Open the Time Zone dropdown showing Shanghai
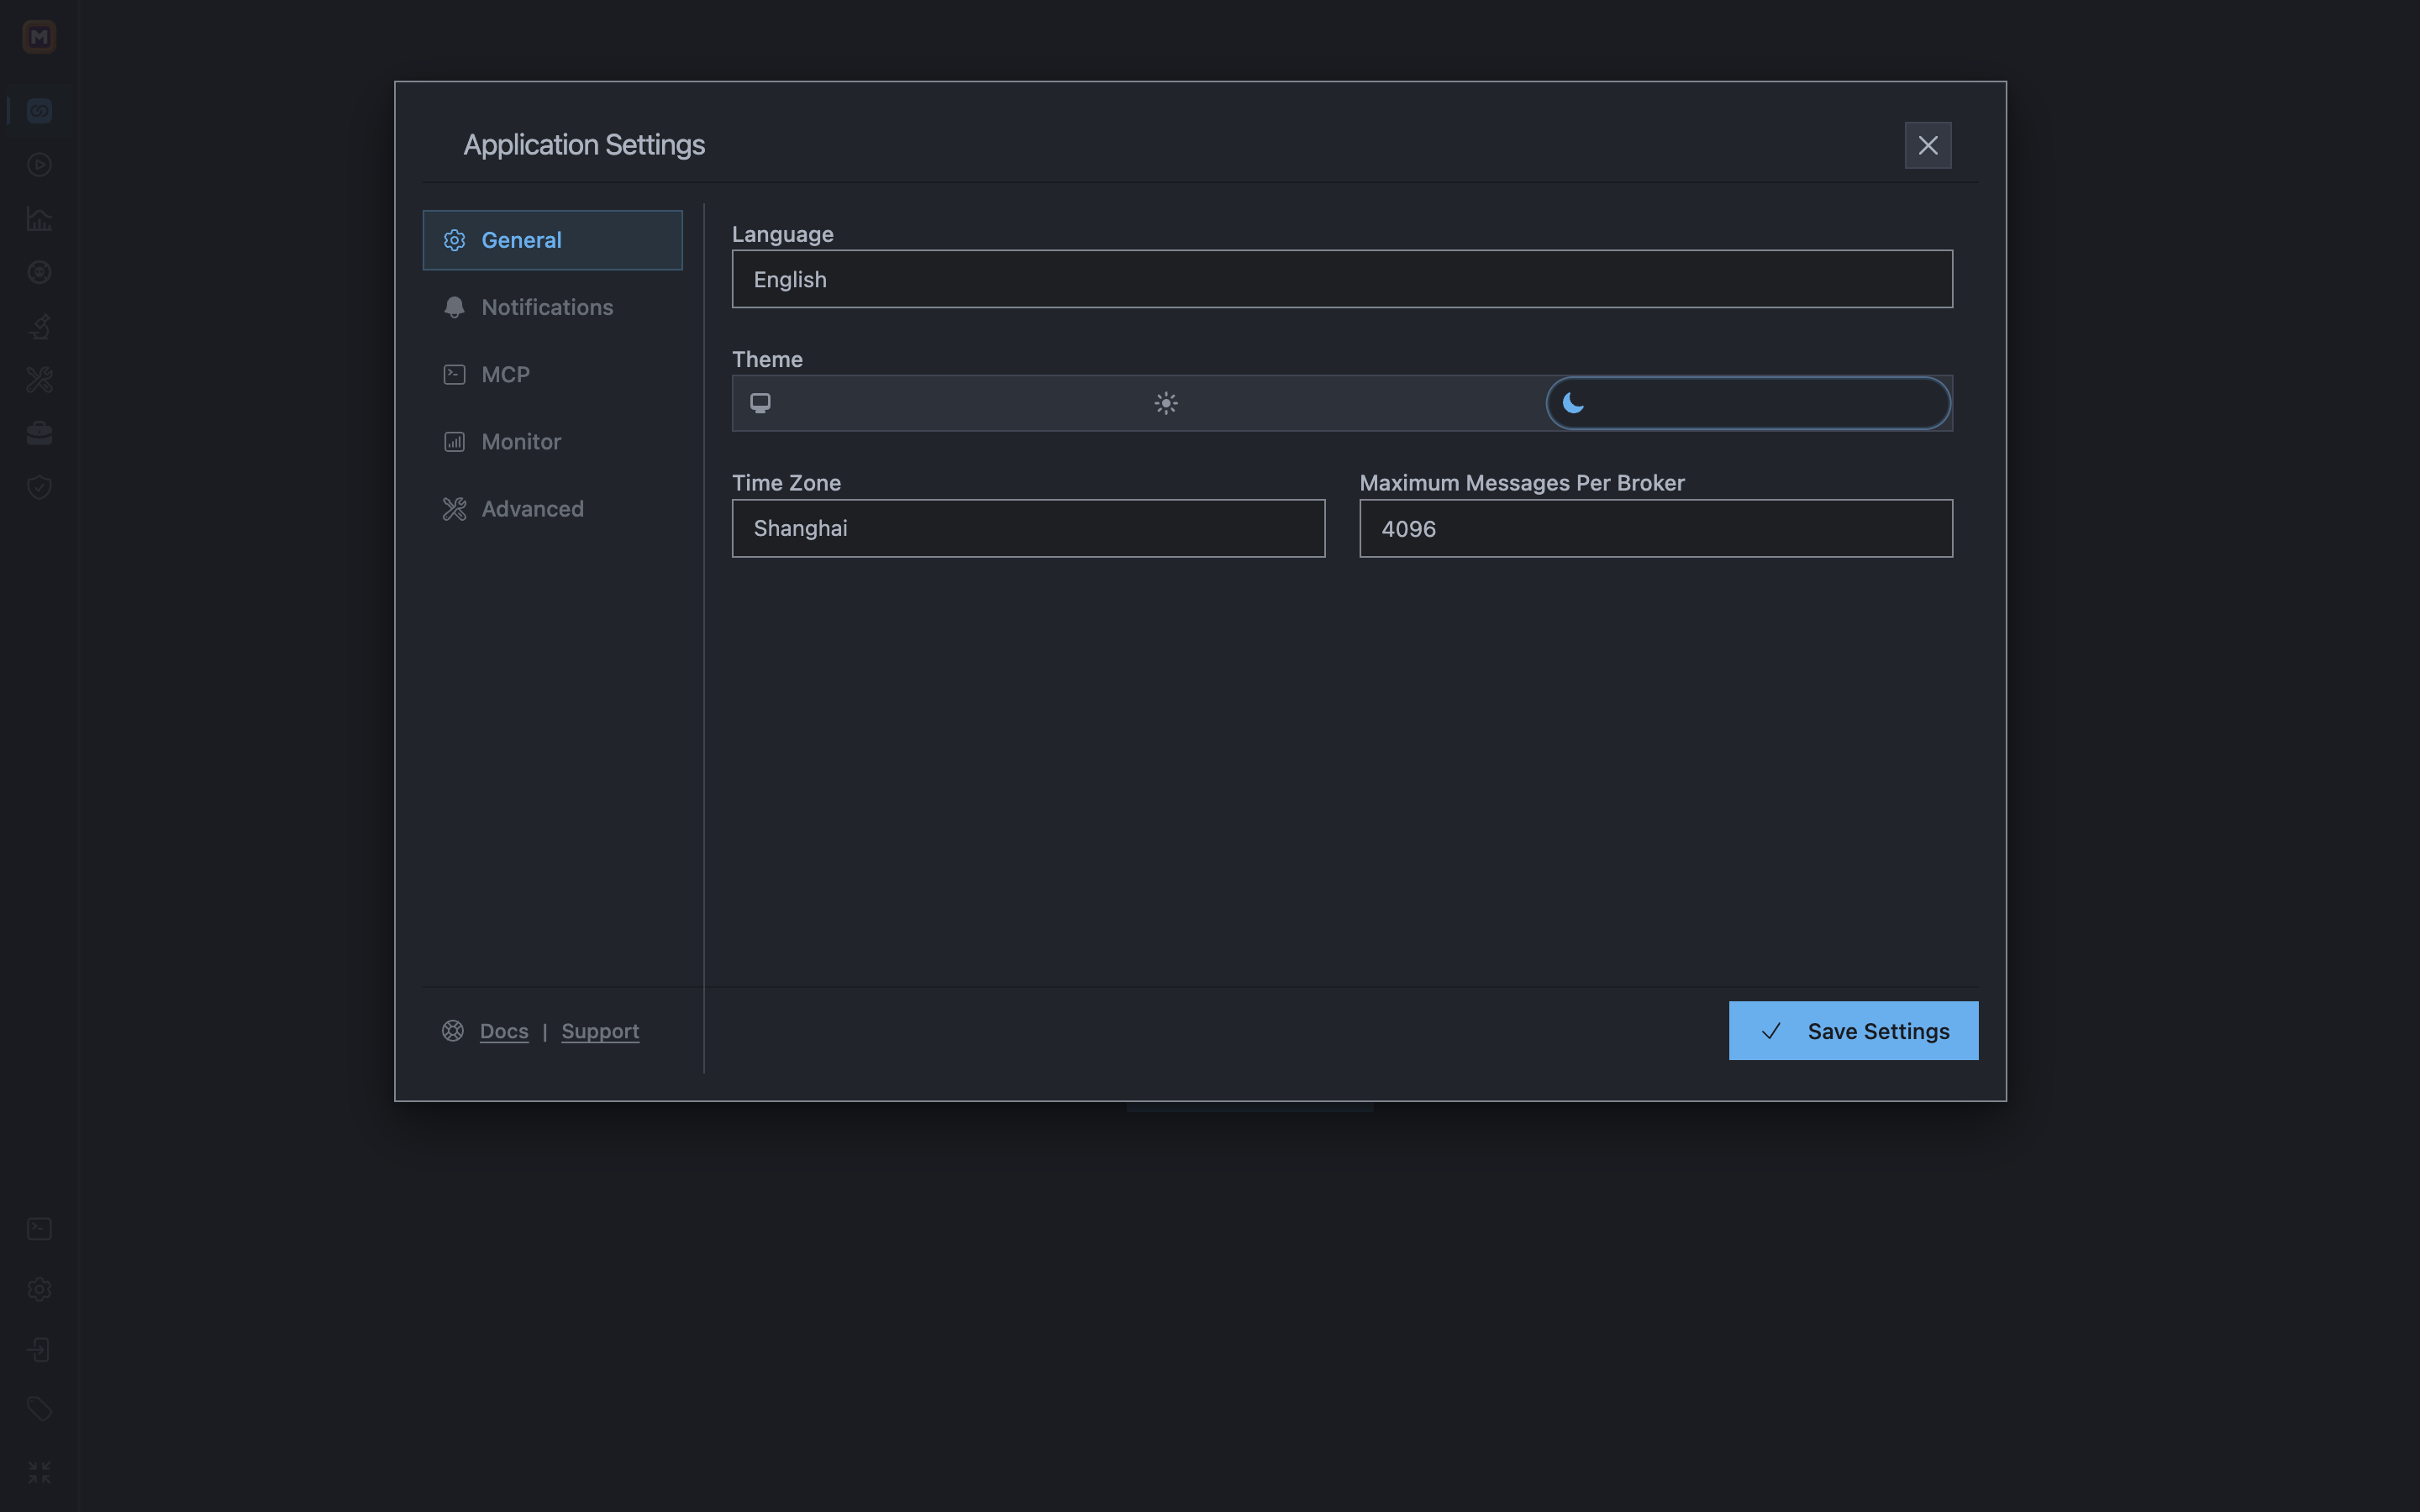 click(x=1028, y=528)
